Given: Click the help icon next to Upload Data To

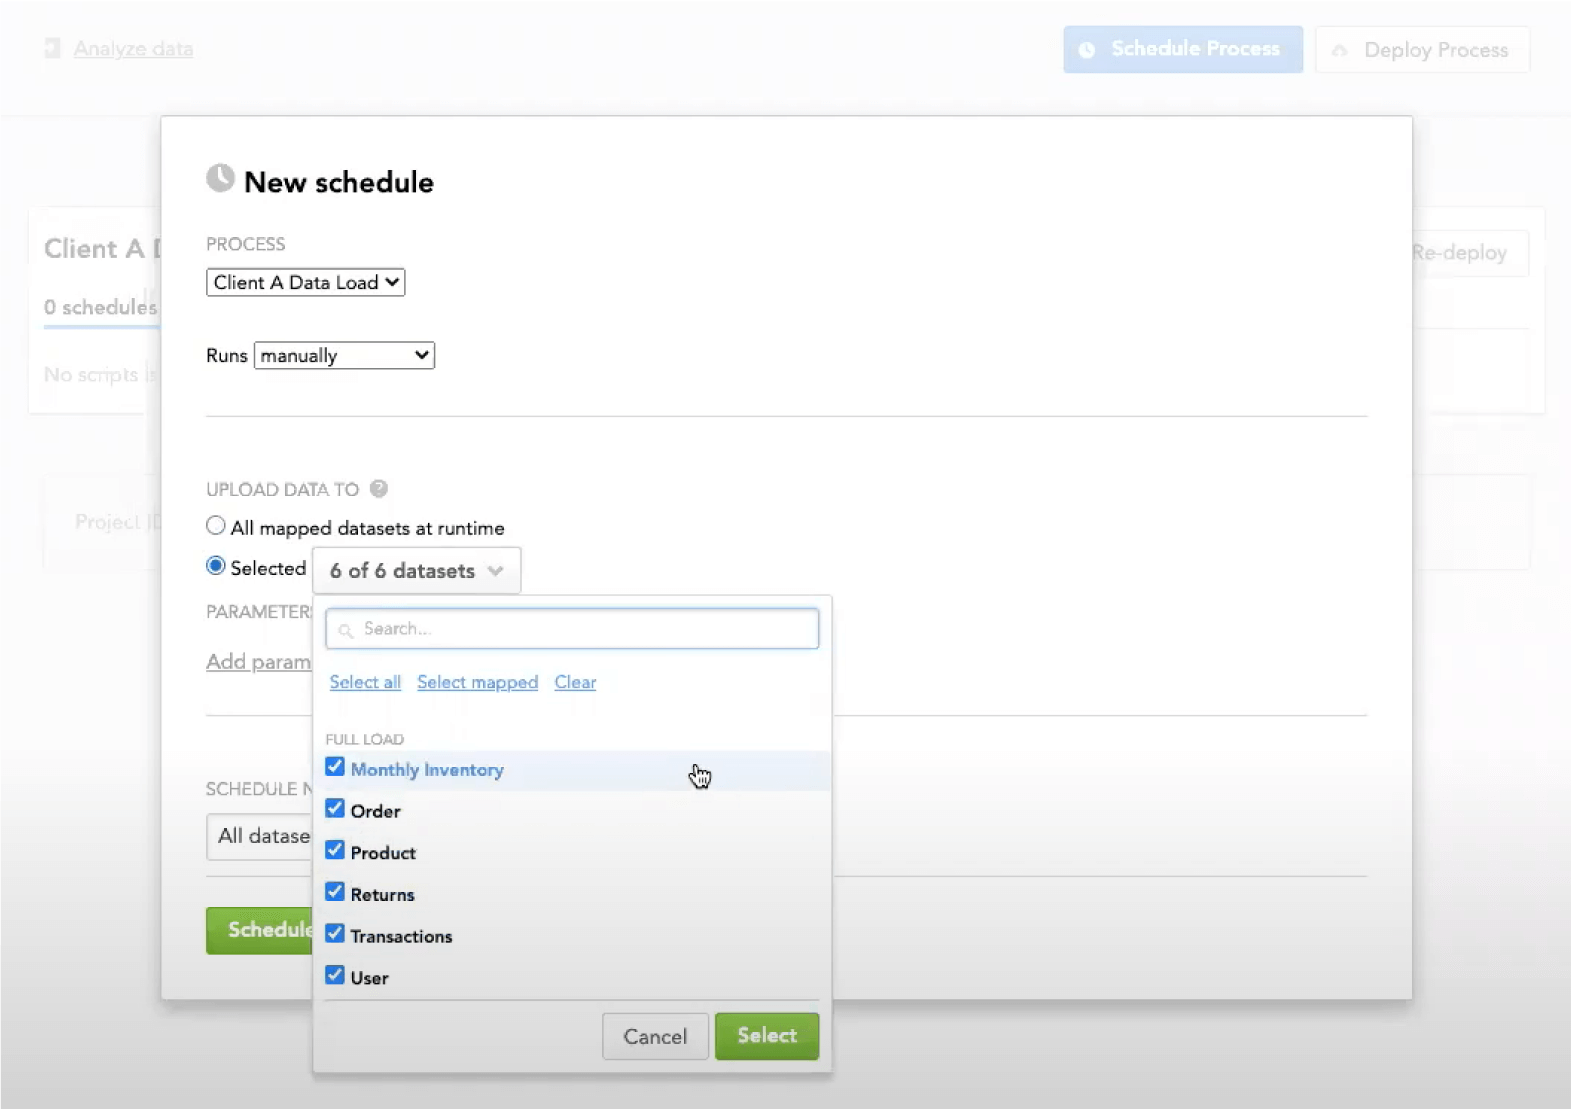Looking at the screenshot, I should coord(378,489).
